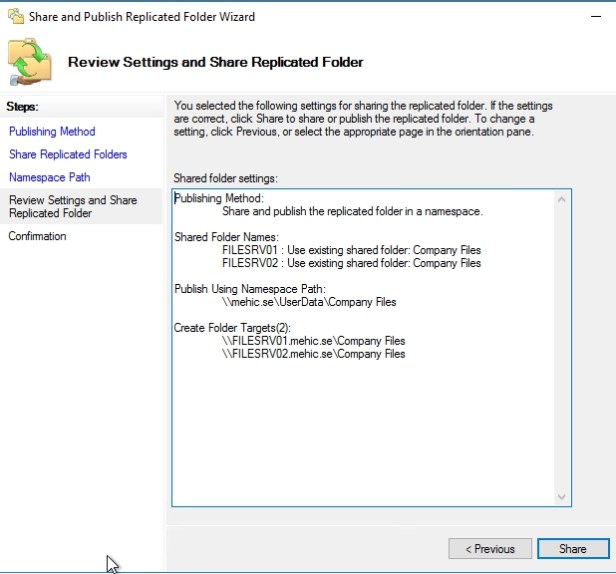This screenshot has height=574, width=616.
Task: Go to the Publishing Method step
Action: (52, 131)
